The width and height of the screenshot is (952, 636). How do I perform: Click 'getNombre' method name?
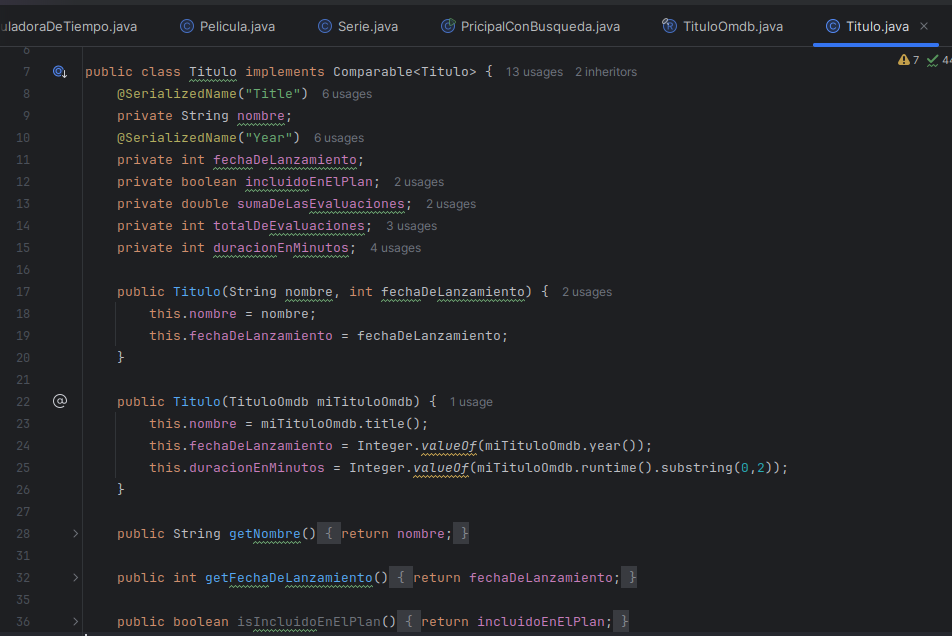(x=265, y=533)
